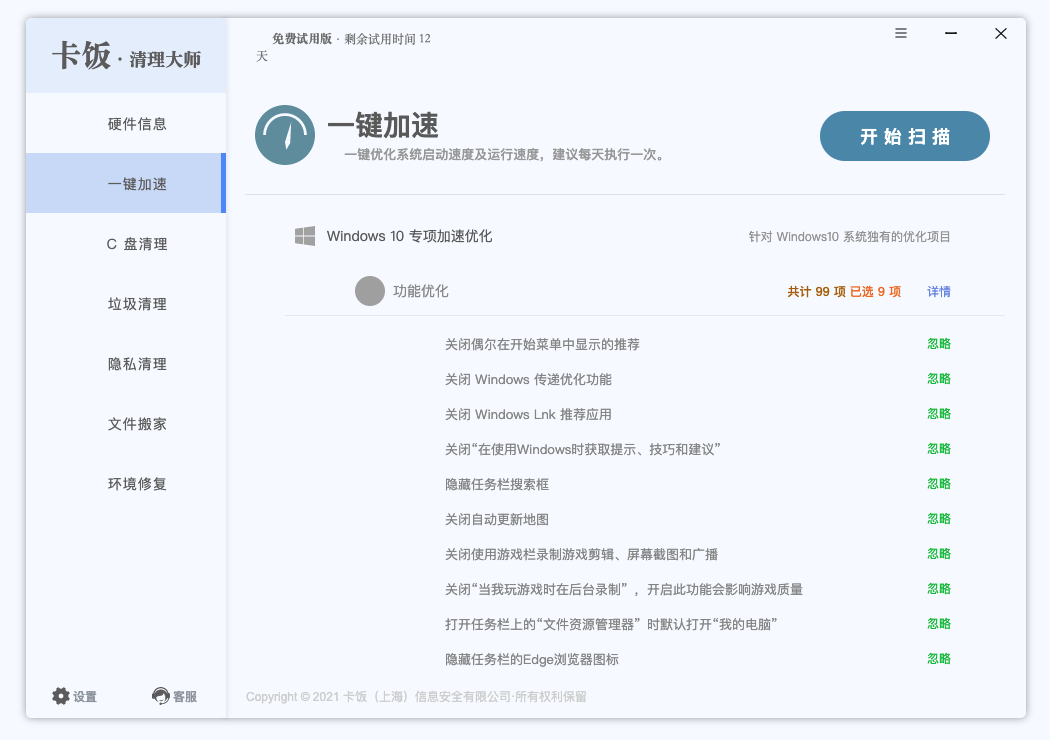Switch to the 文件搬家 tab
This screenshot has height=740, width=1050.
[126, 424]
